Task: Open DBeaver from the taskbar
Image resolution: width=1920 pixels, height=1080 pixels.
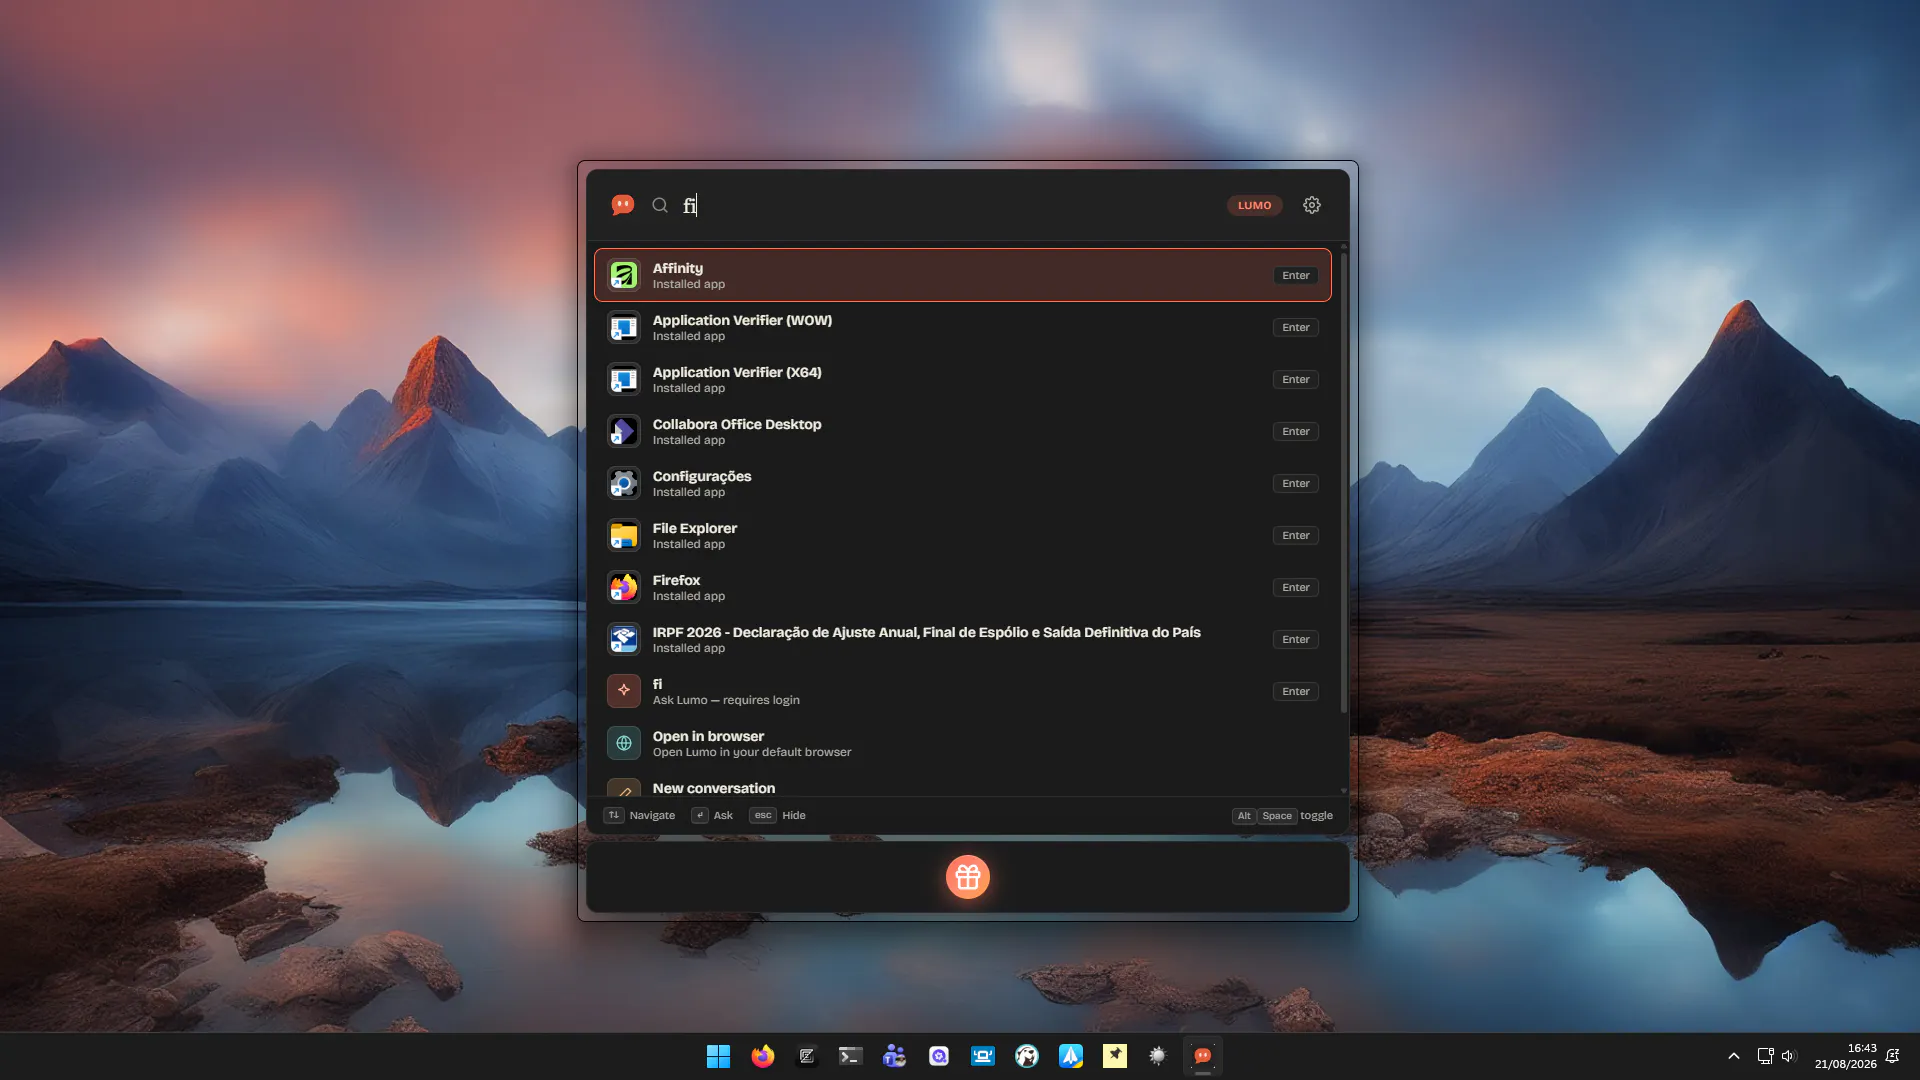Action: point(1027,1056)
